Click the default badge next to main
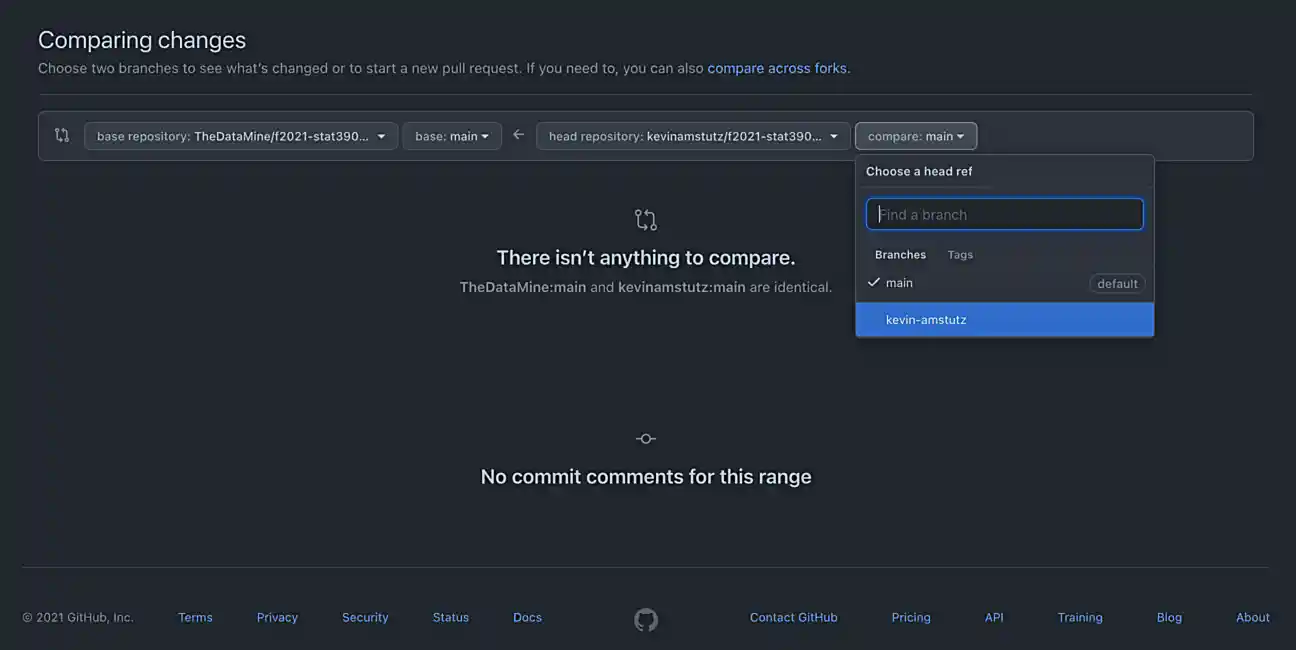Image resolution: width=1296 pixels, height=650 pixels. [1117, 283]
